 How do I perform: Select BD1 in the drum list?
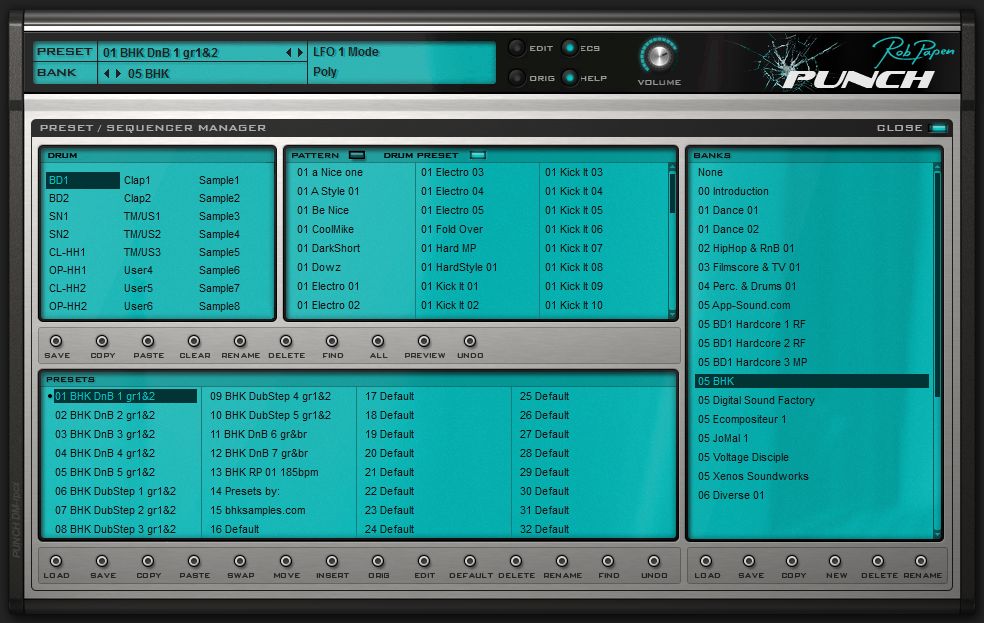click(x=82, y=180)
